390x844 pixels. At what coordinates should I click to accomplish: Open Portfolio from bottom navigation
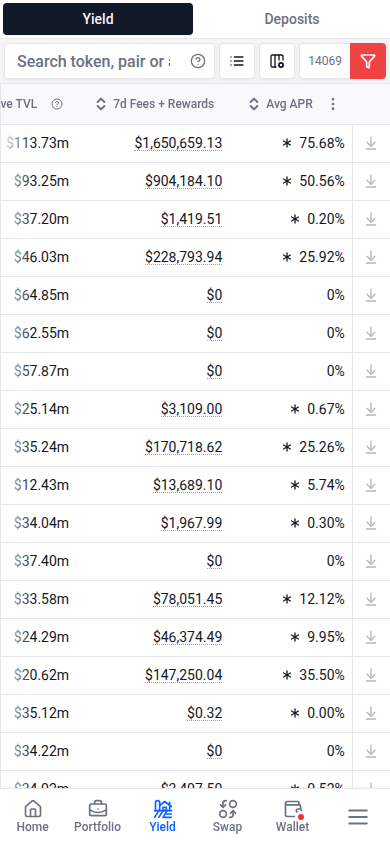pos(97,817)
